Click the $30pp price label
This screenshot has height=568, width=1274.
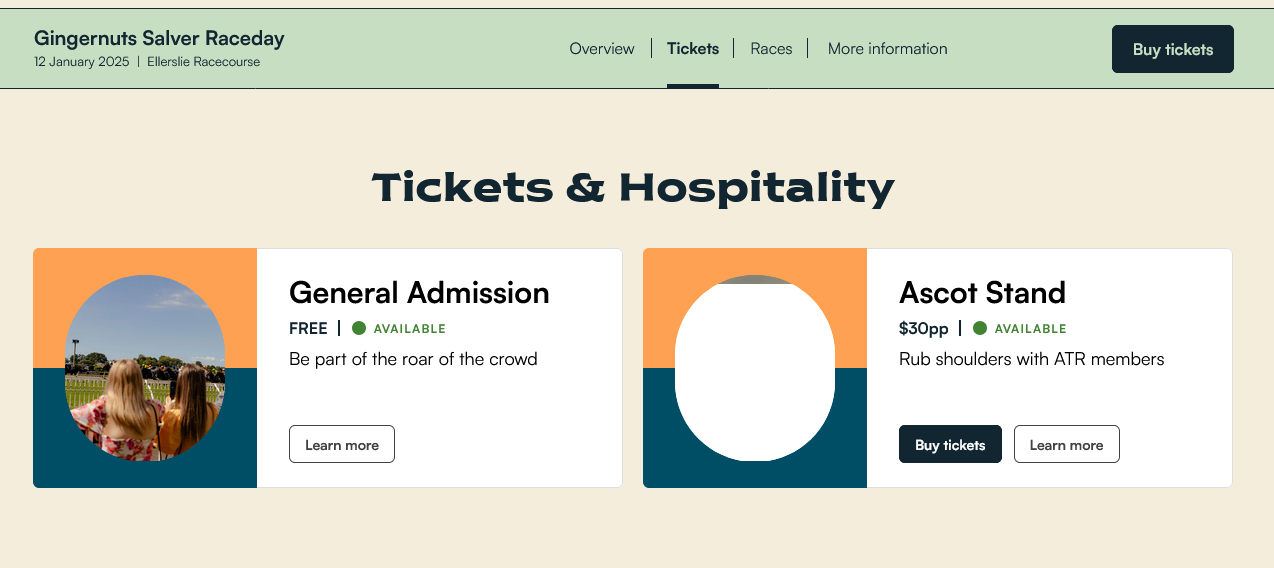click(924, 328)
